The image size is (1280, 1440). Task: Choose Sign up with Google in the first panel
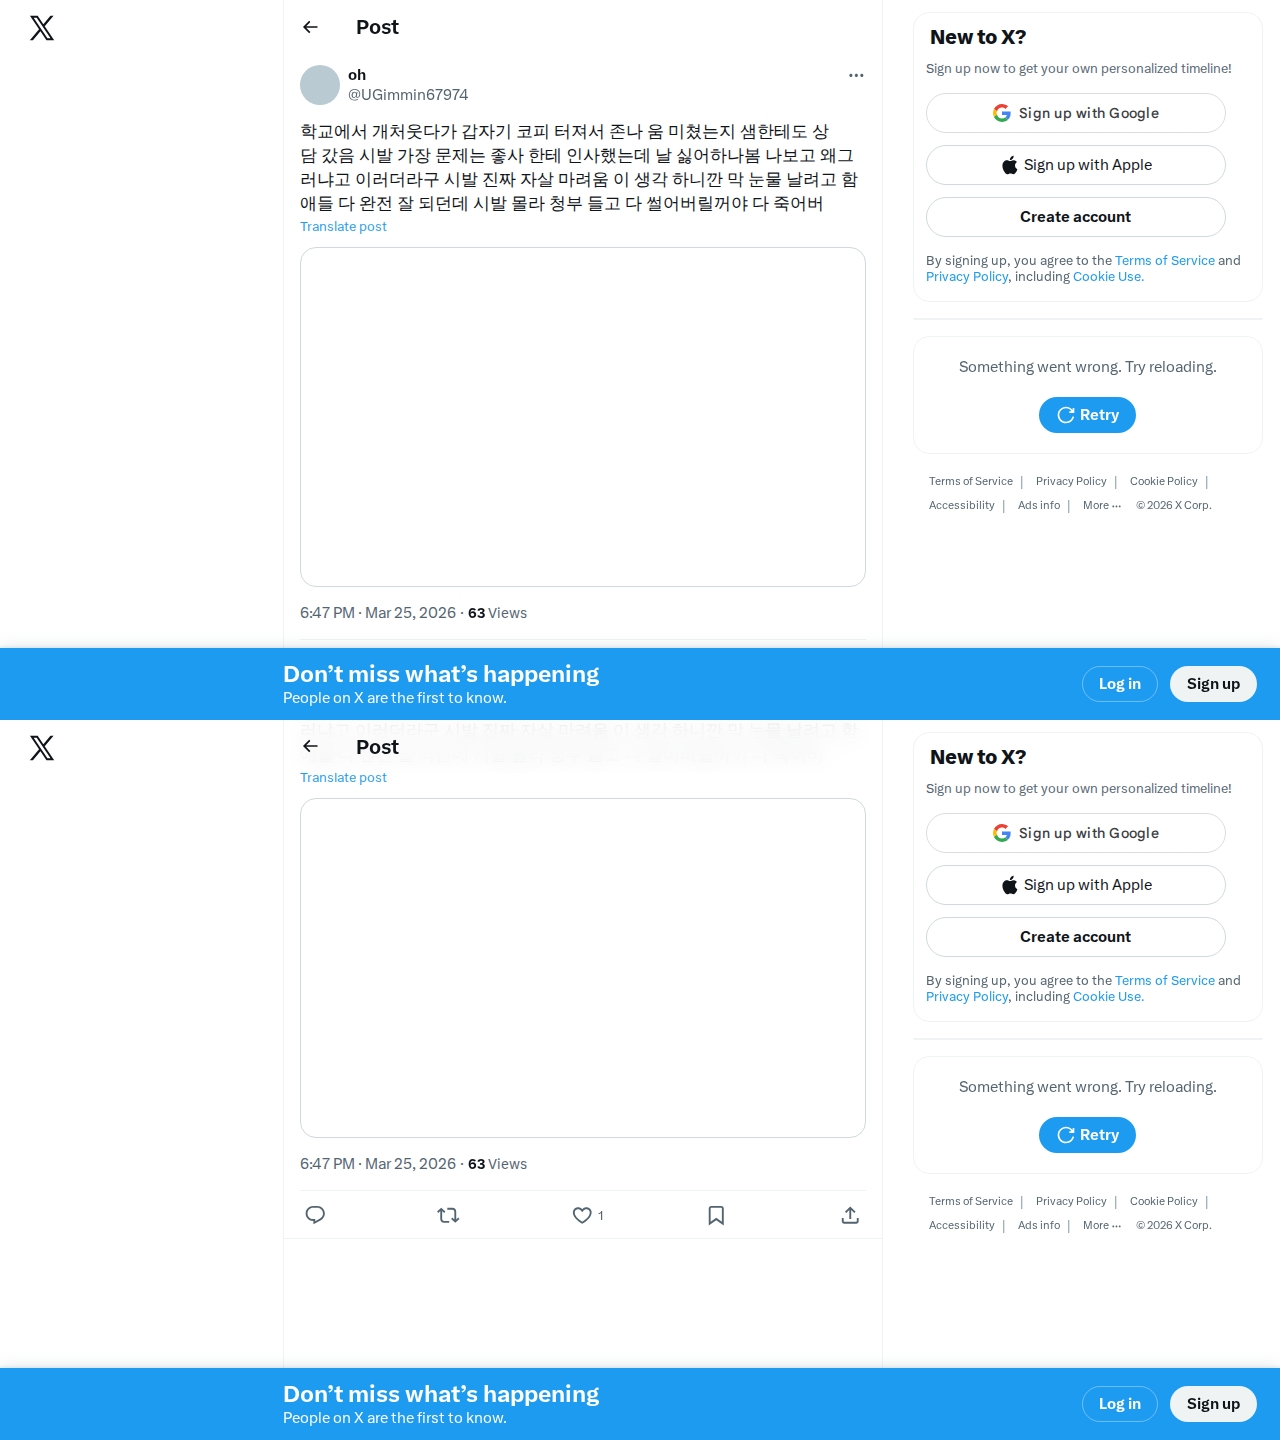pos(1076,113)
